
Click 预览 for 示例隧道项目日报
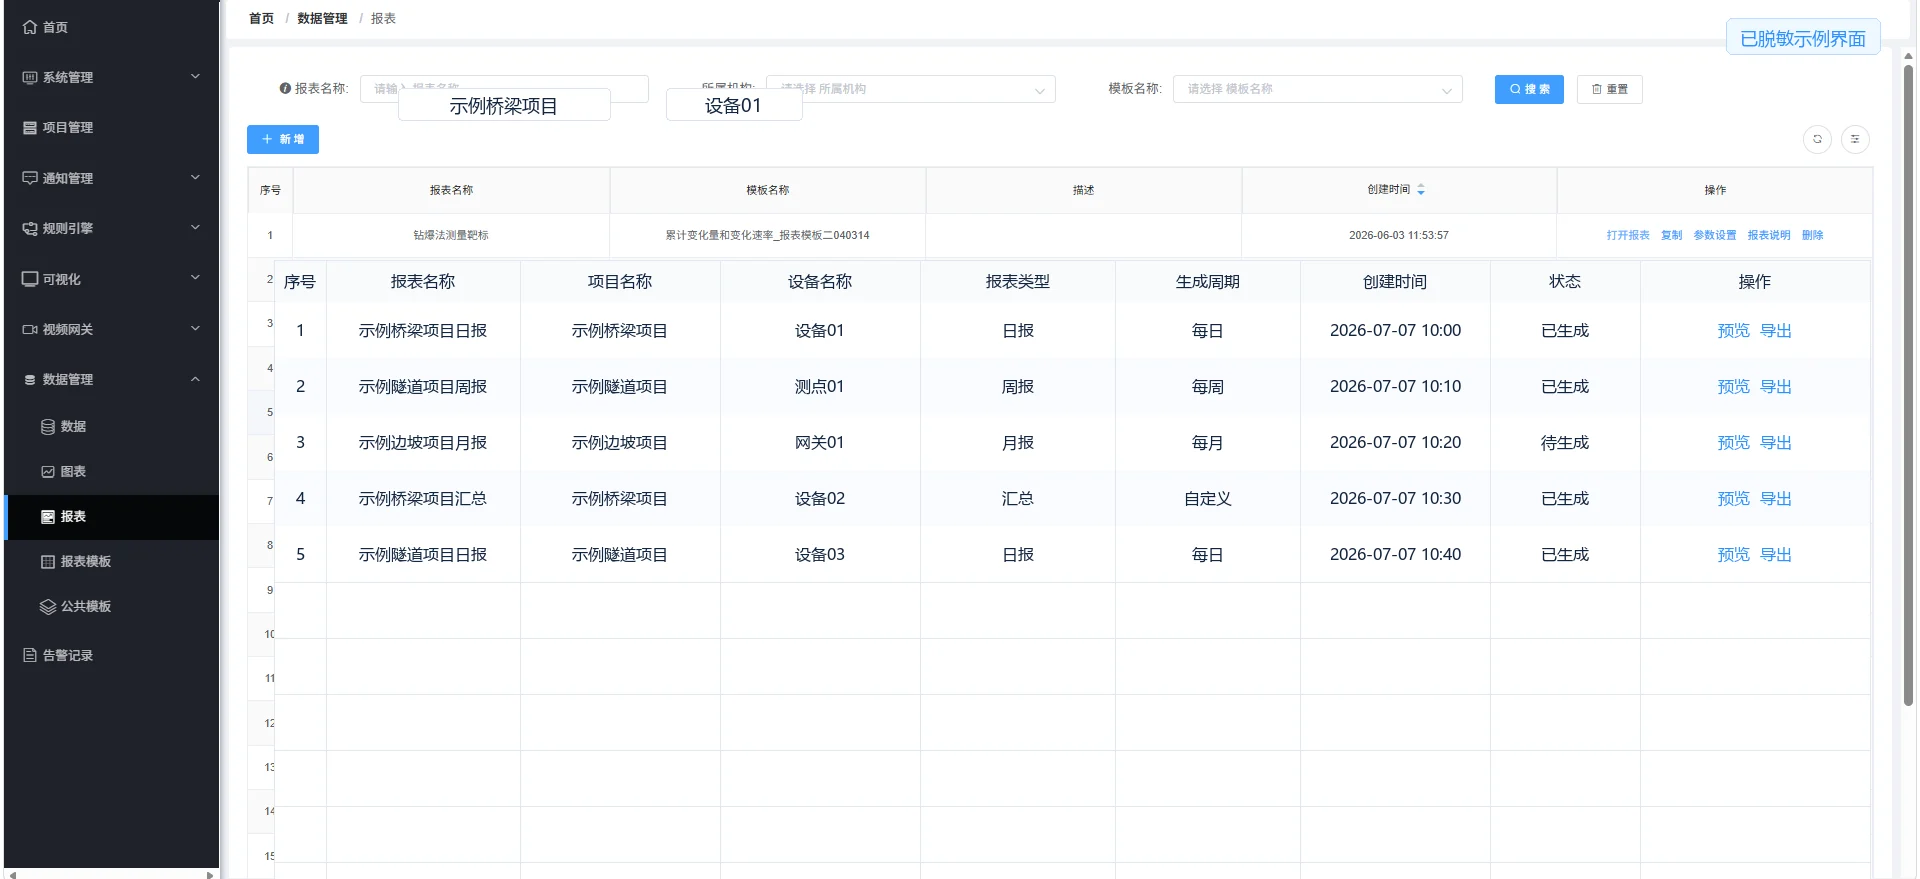pyautogui.click(x=1733, y=554)
